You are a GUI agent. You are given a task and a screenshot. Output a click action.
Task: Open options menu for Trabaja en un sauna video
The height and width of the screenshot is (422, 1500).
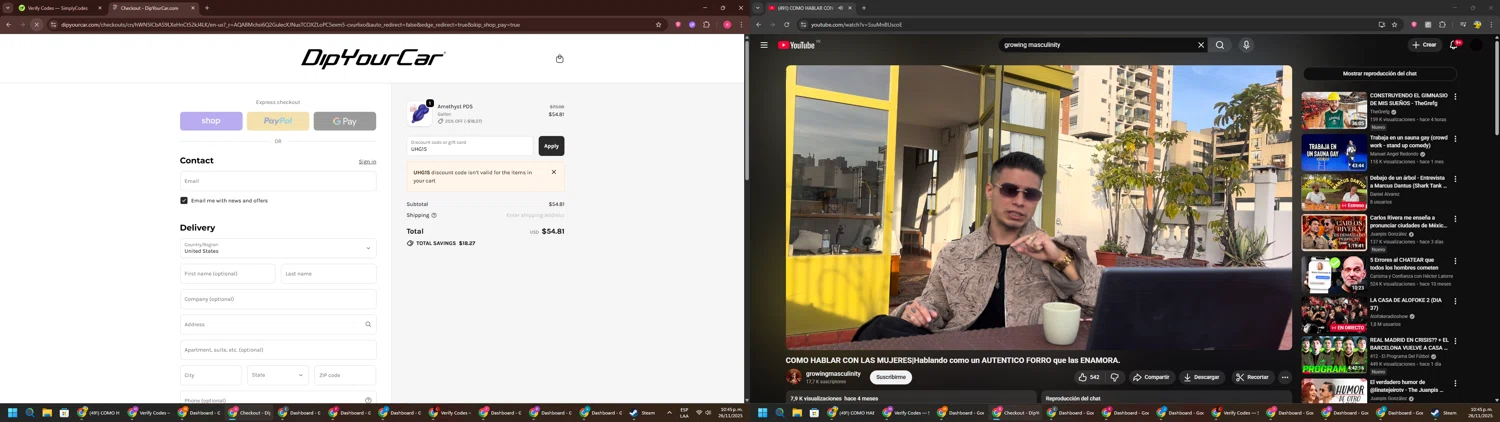coord(1455,139)
